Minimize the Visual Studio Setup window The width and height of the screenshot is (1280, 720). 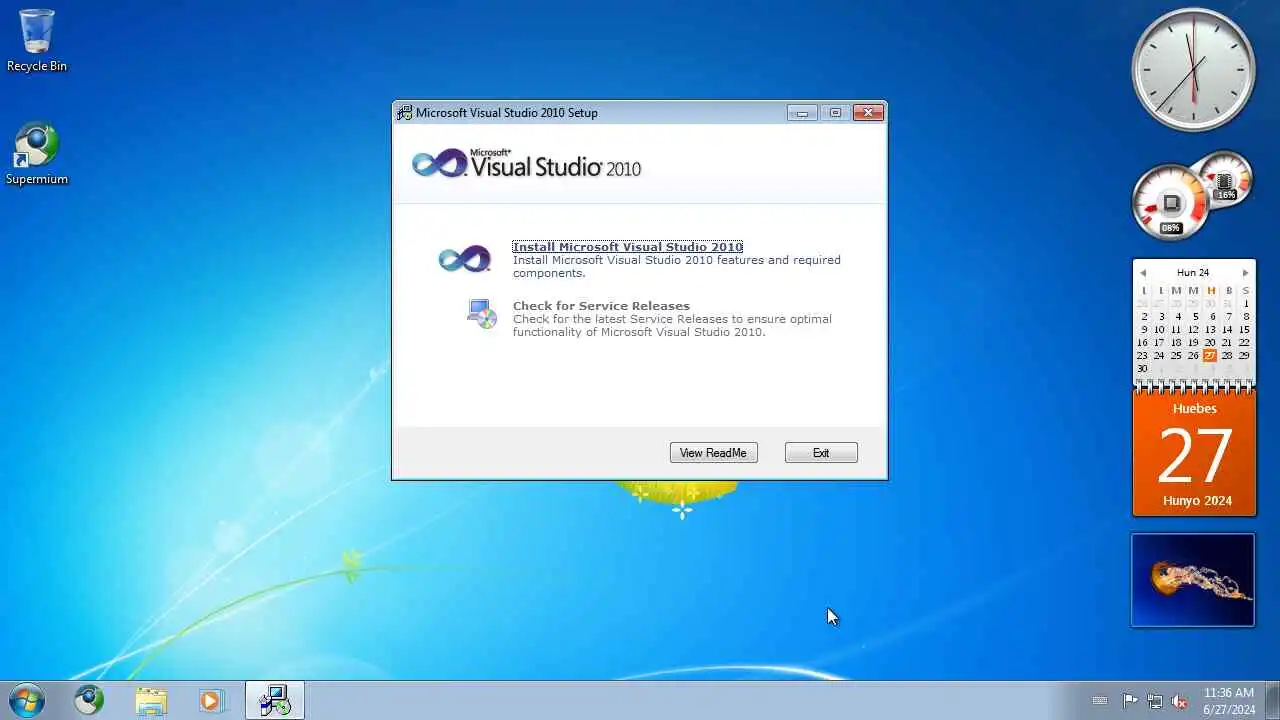coord(802,113)
